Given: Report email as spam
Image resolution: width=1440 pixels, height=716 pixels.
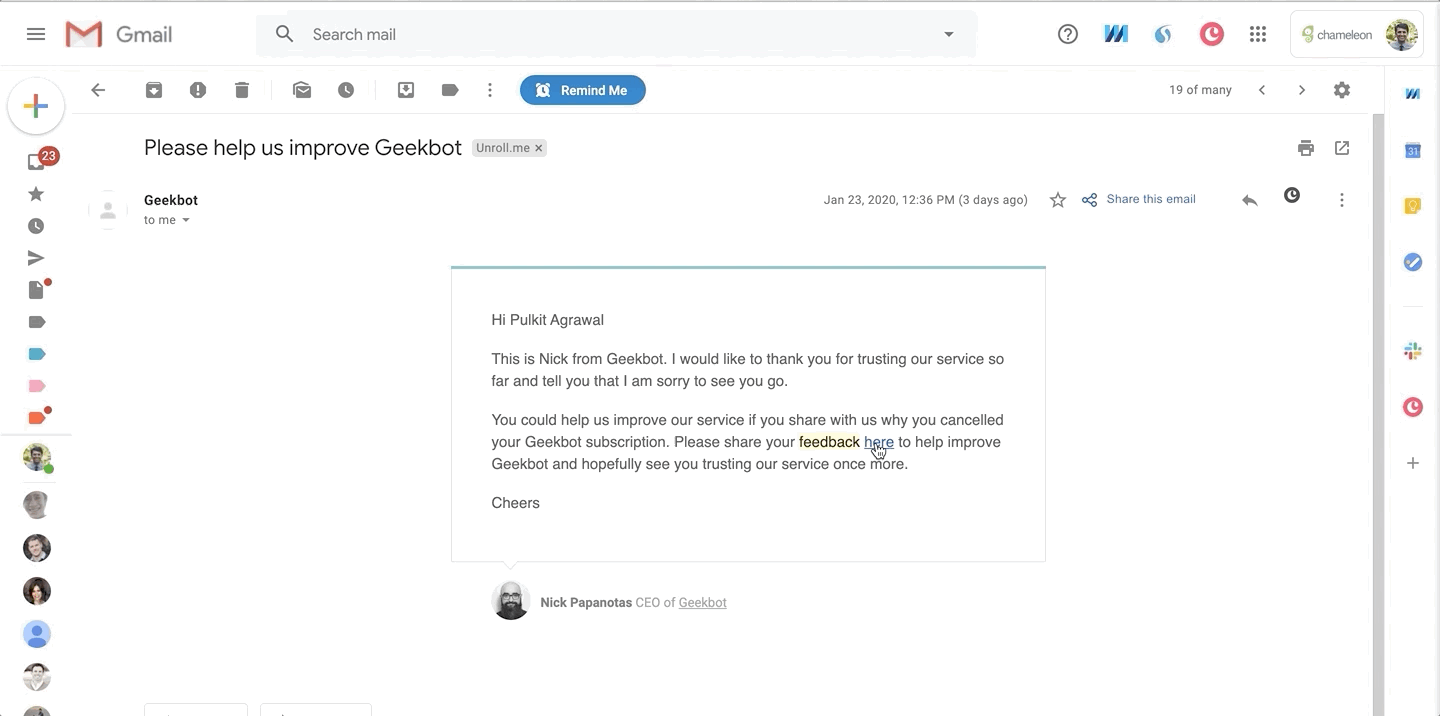Looking at the screenshot, I should (x=198, y=90).
